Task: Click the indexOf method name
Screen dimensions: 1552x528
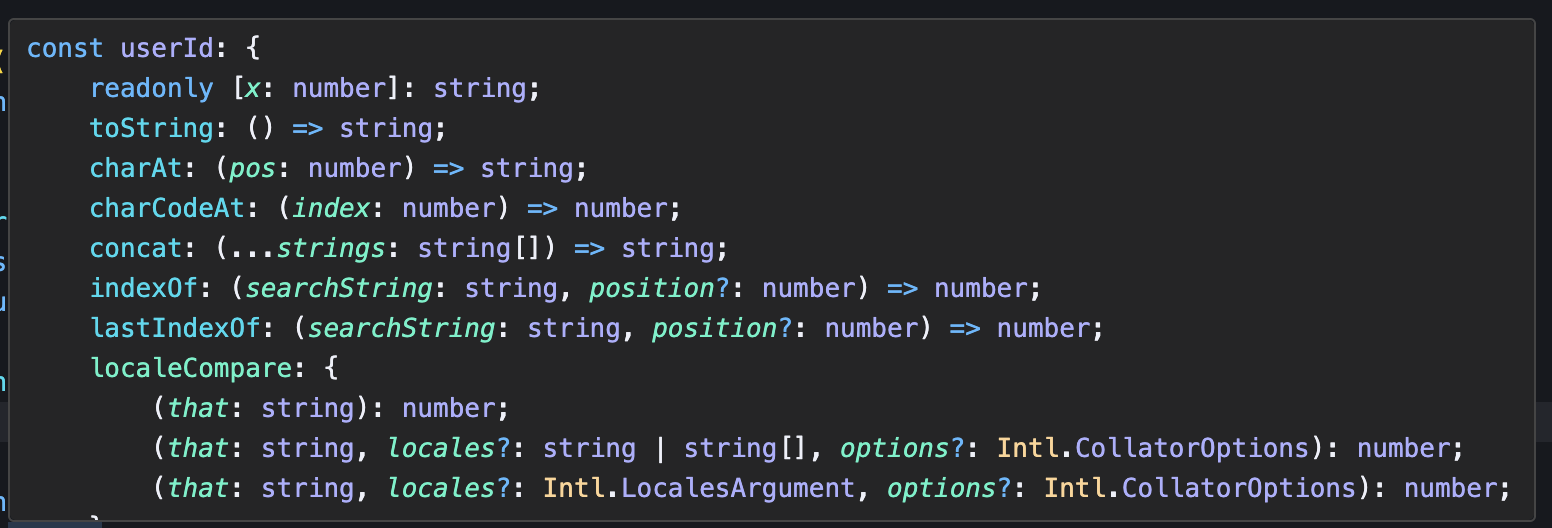Action: (x=144, y=288)
